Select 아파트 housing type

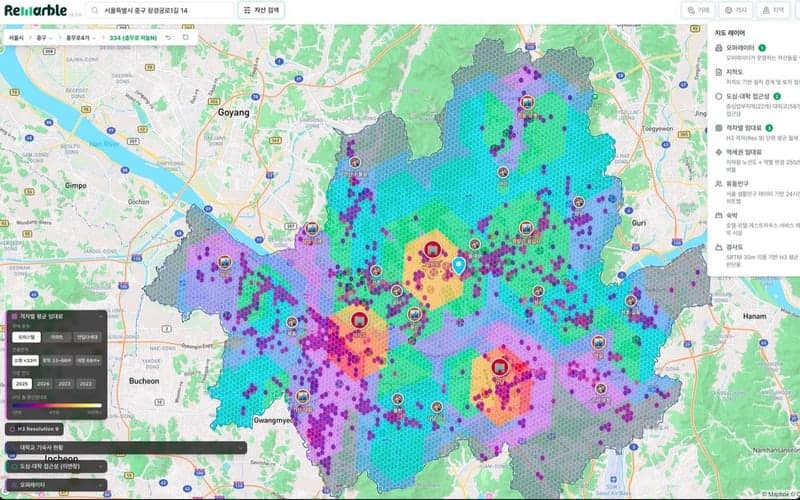57,337
